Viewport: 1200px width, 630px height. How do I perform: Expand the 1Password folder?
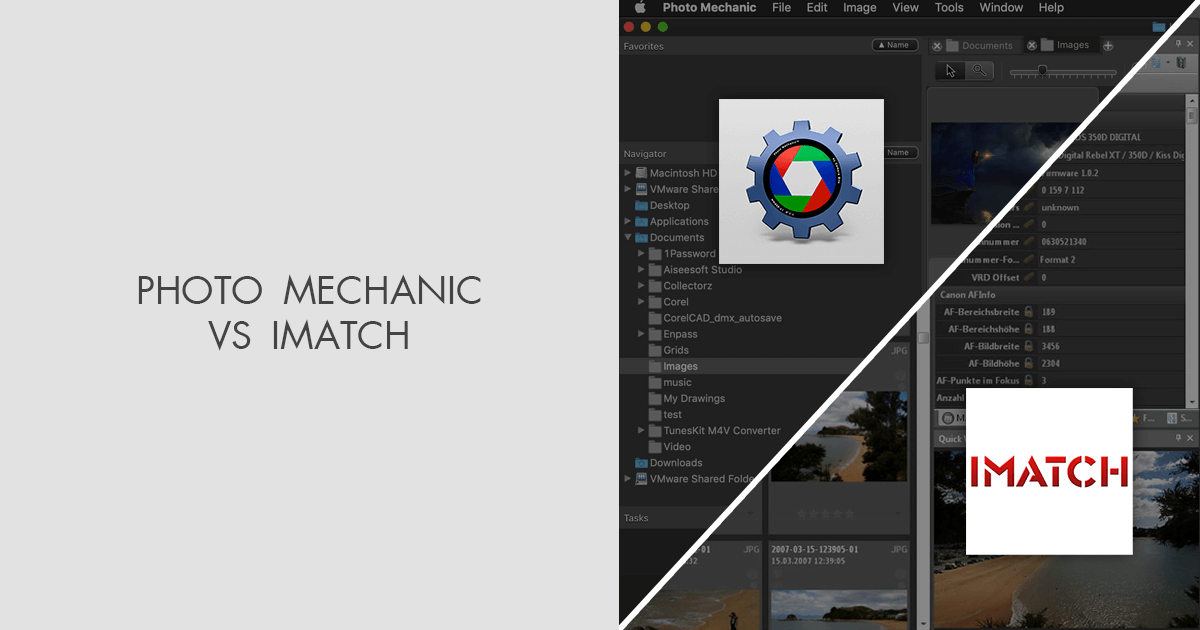[x=641, y=253]
